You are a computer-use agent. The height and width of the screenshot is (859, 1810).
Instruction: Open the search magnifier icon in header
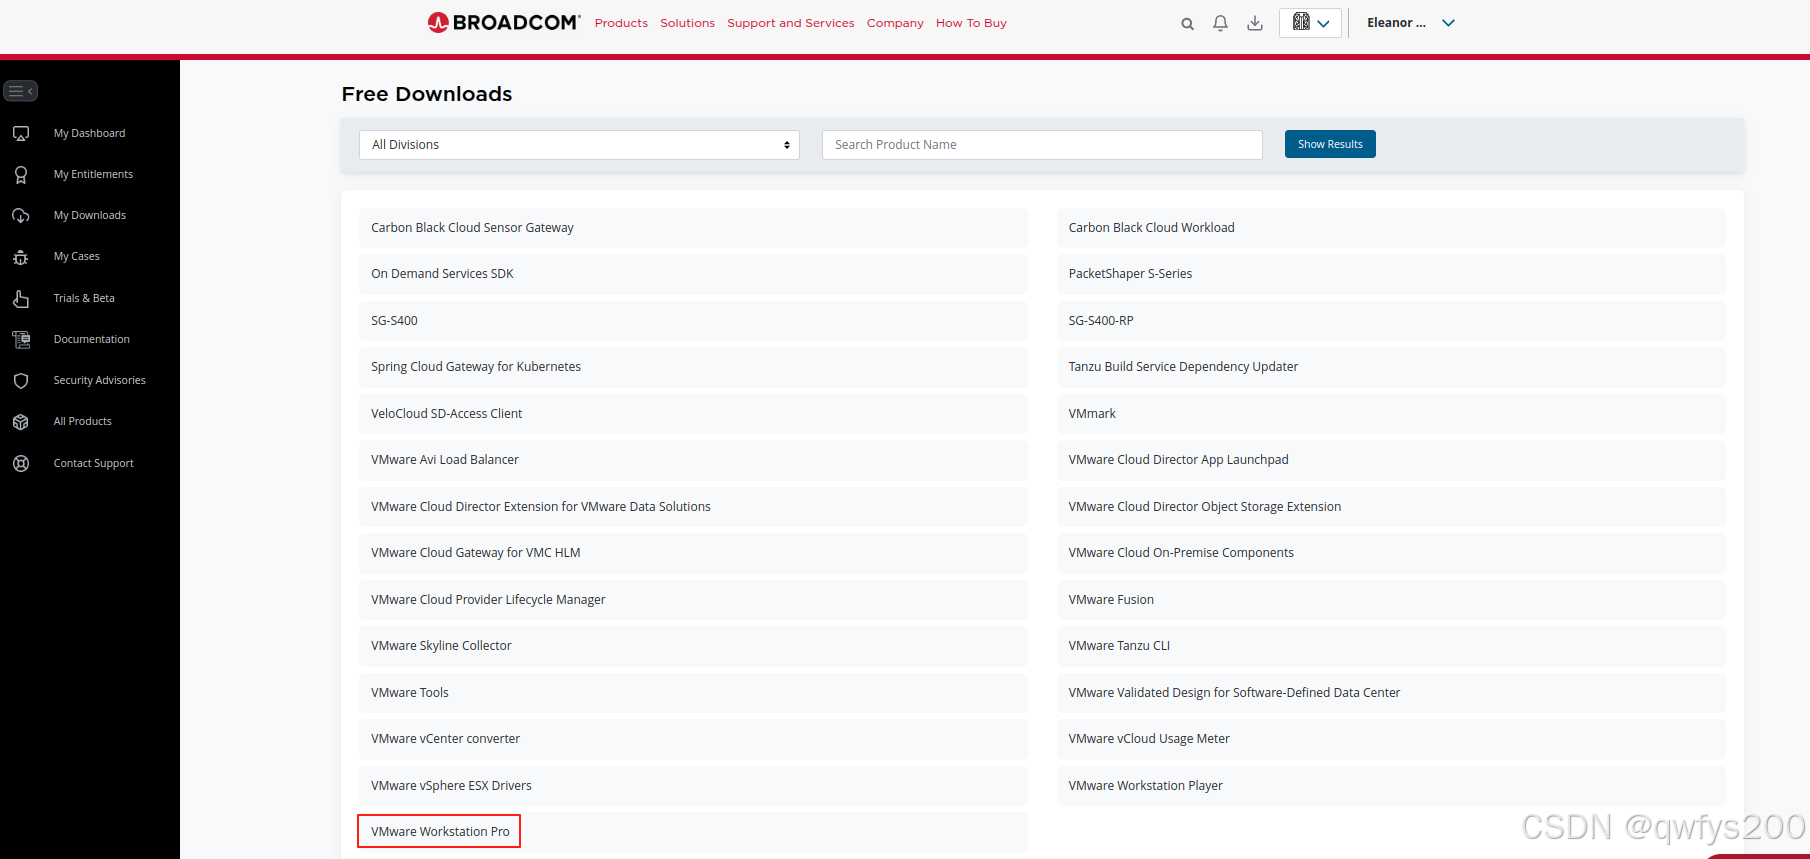[1187, 23]
